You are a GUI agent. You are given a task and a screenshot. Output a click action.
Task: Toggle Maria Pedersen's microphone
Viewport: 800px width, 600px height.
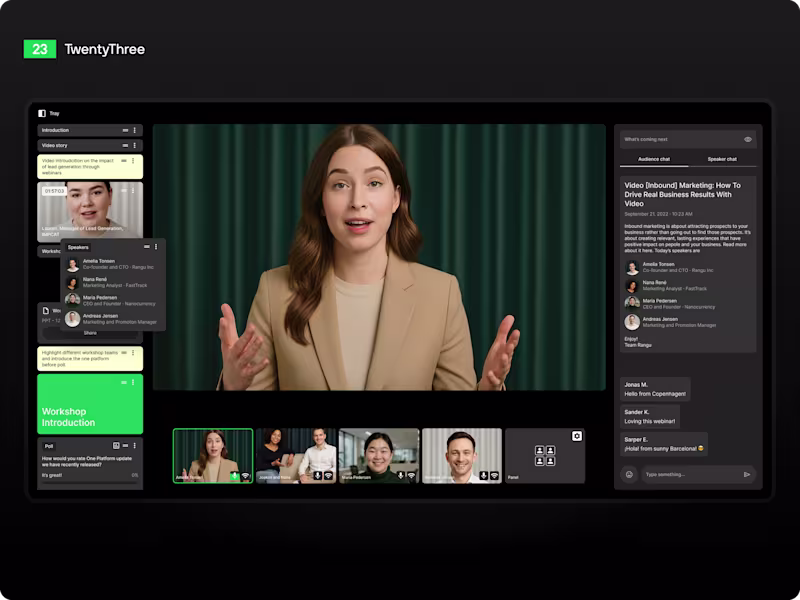(x=401, y=476)
